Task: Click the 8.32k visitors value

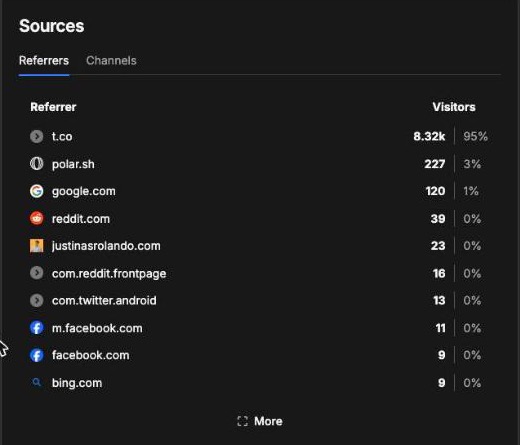Action: 429,136
